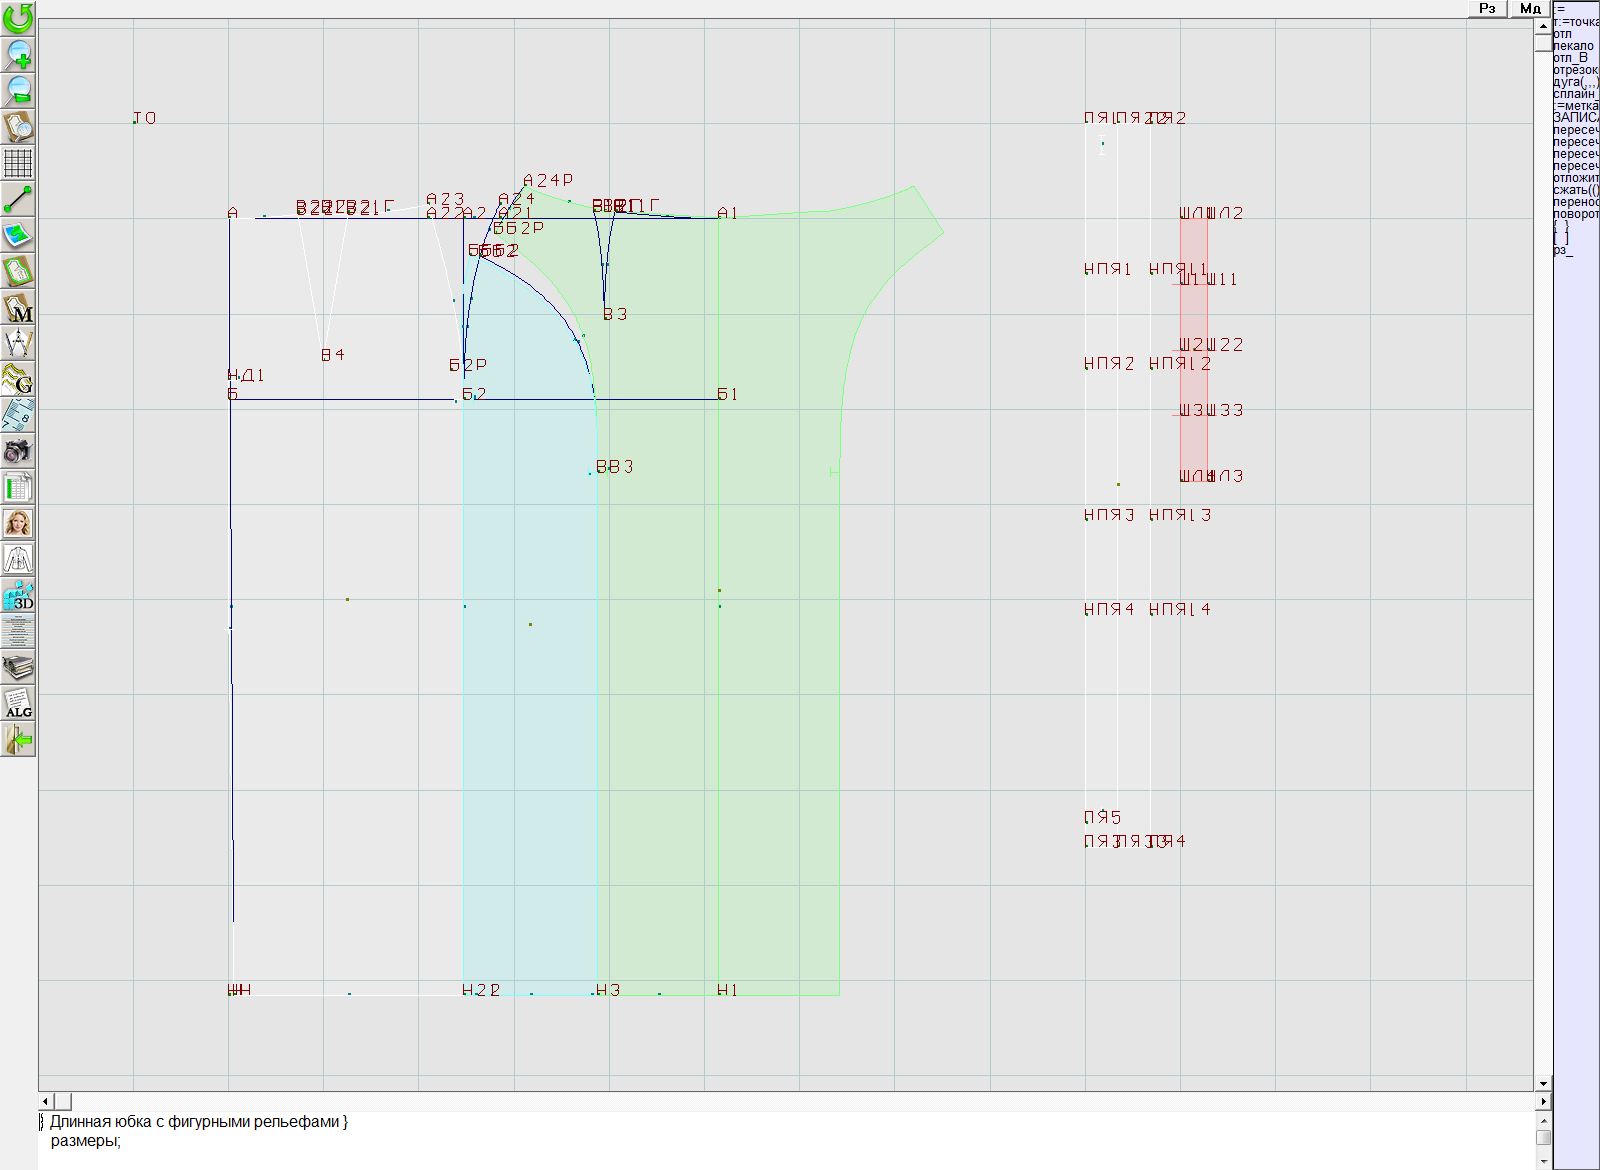Toggle the grid display icon
This screenshot has width=1600, height=1170.
[x=18, y=163]
